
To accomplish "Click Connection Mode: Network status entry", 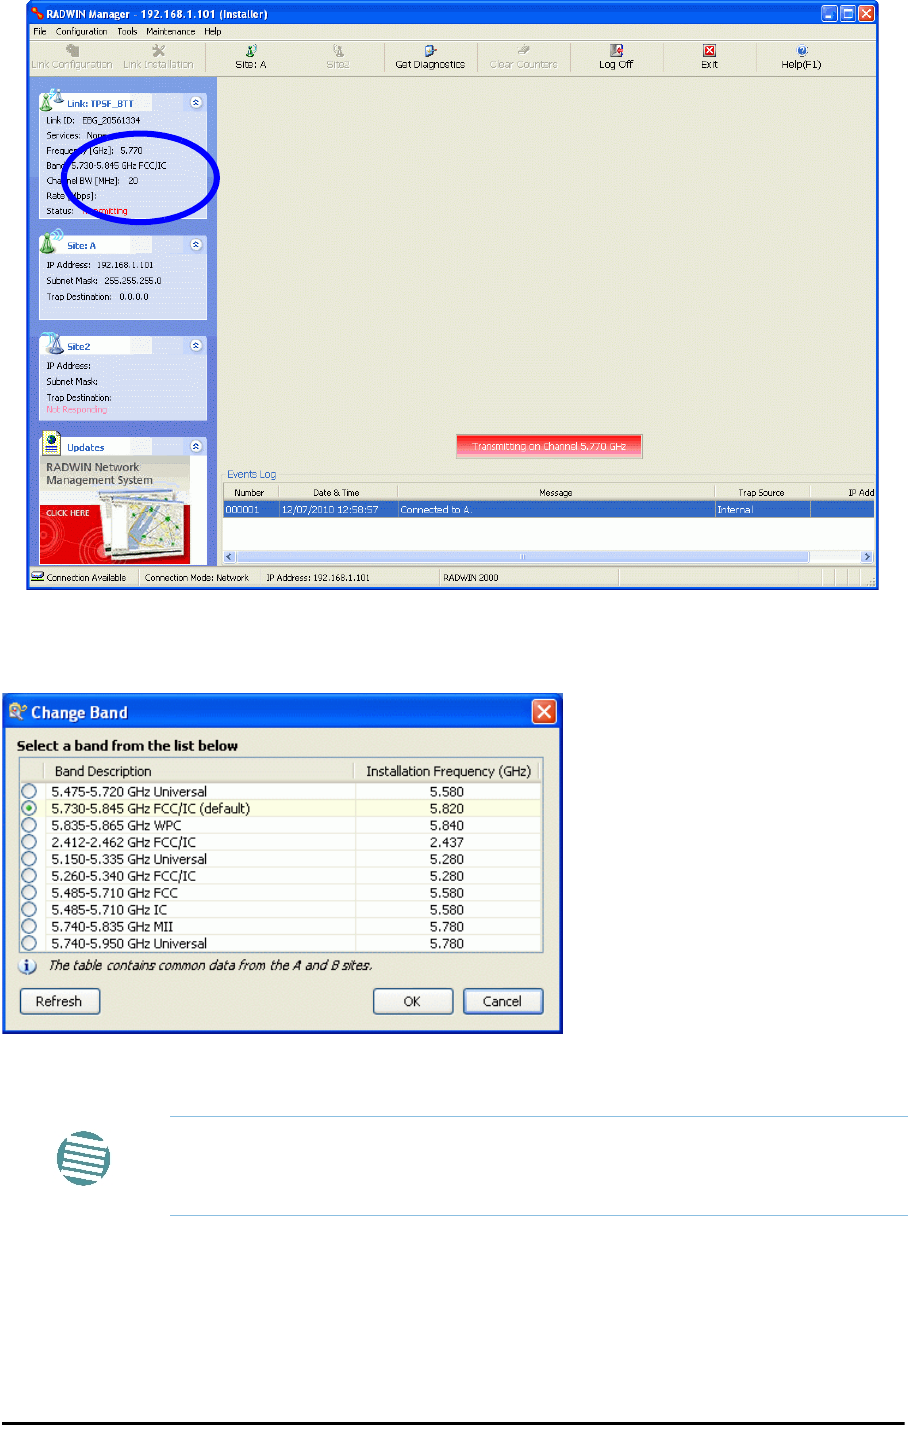I will 197,577.
